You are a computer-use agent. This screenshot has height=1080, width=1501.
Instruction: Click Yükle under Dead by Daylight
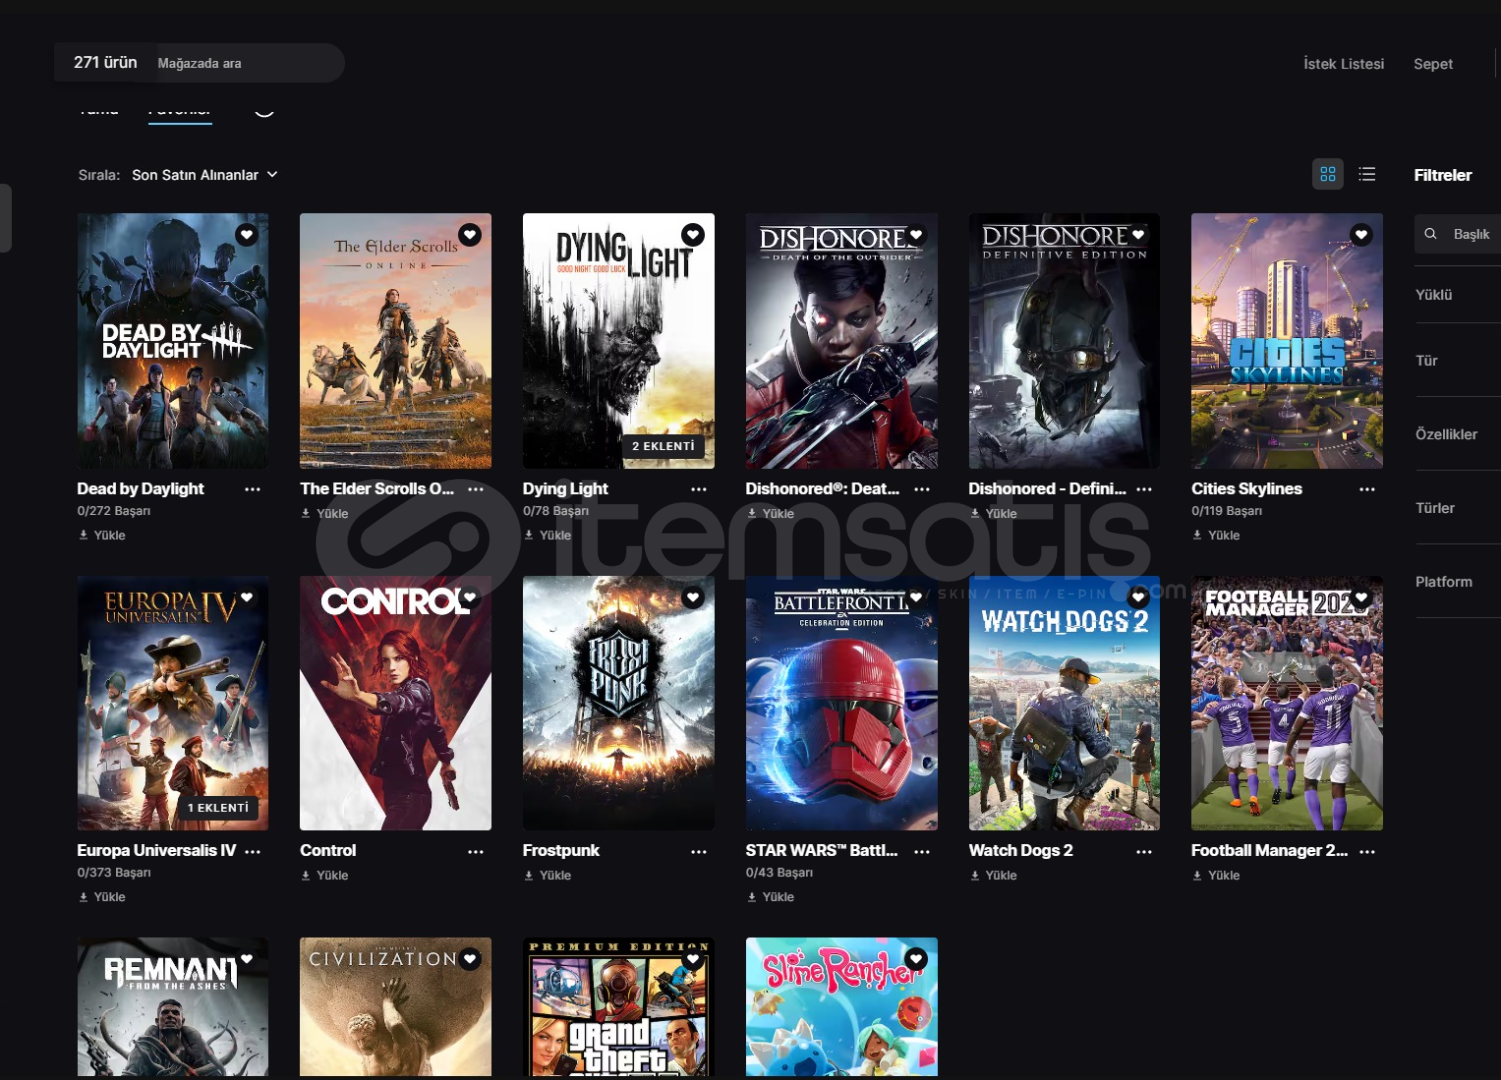coord(102,535)
